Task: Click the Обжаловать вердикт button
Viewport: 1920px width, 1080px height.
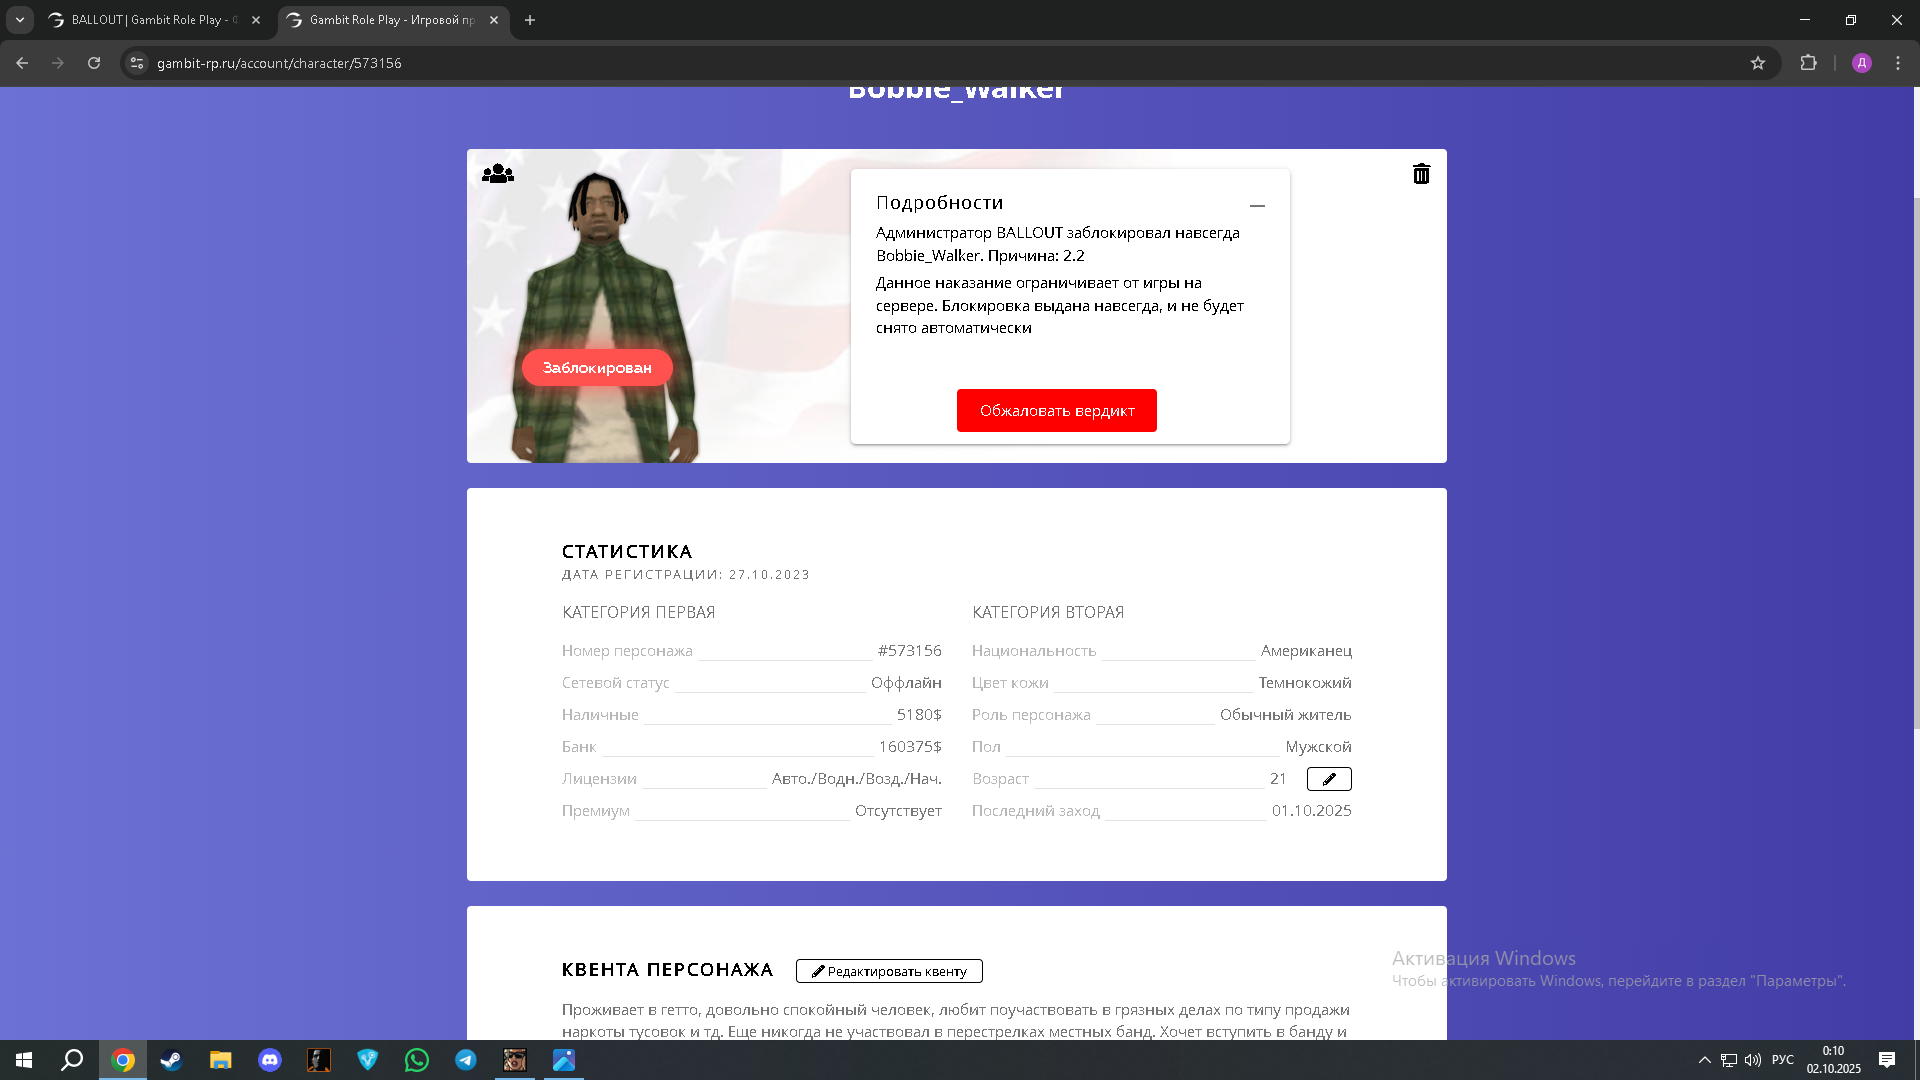Action: pyautogui.click(x=1056, y=411)
